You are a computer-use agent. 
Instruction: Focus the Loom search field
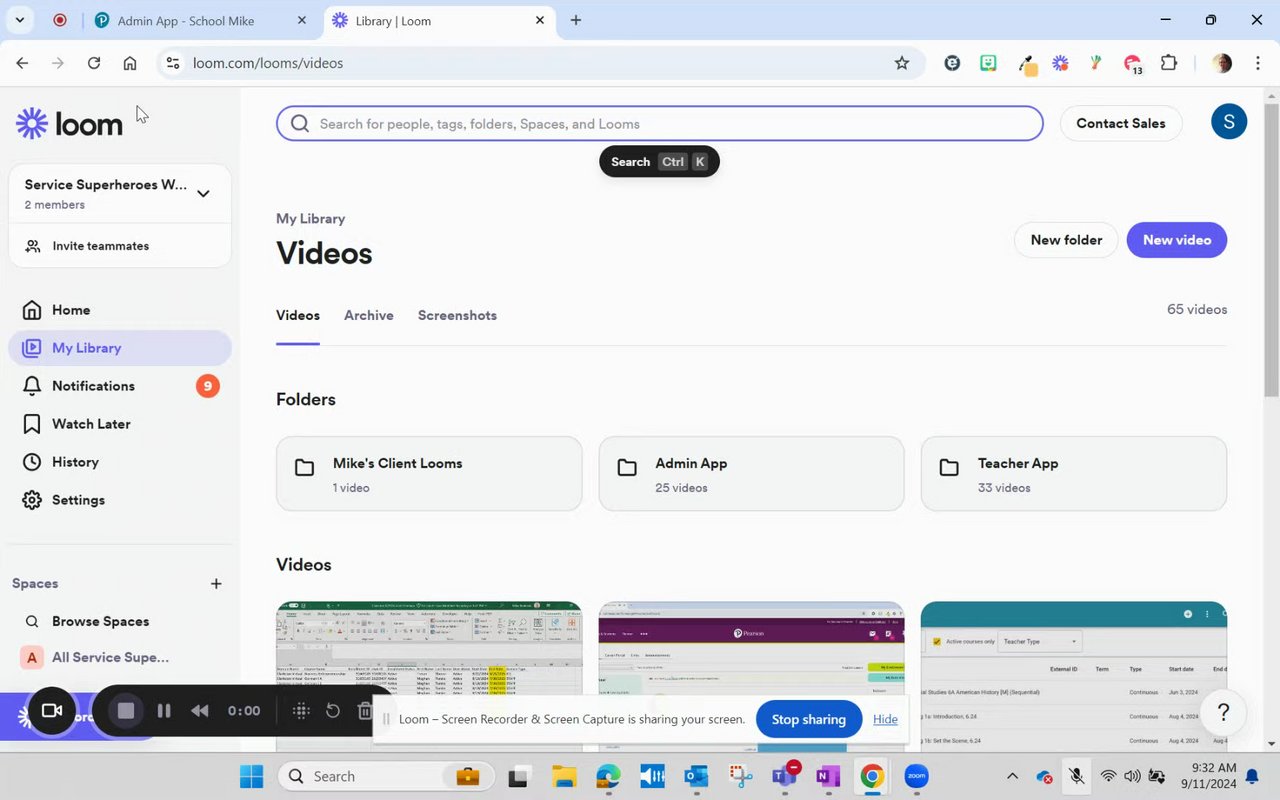tap(660, 124)
